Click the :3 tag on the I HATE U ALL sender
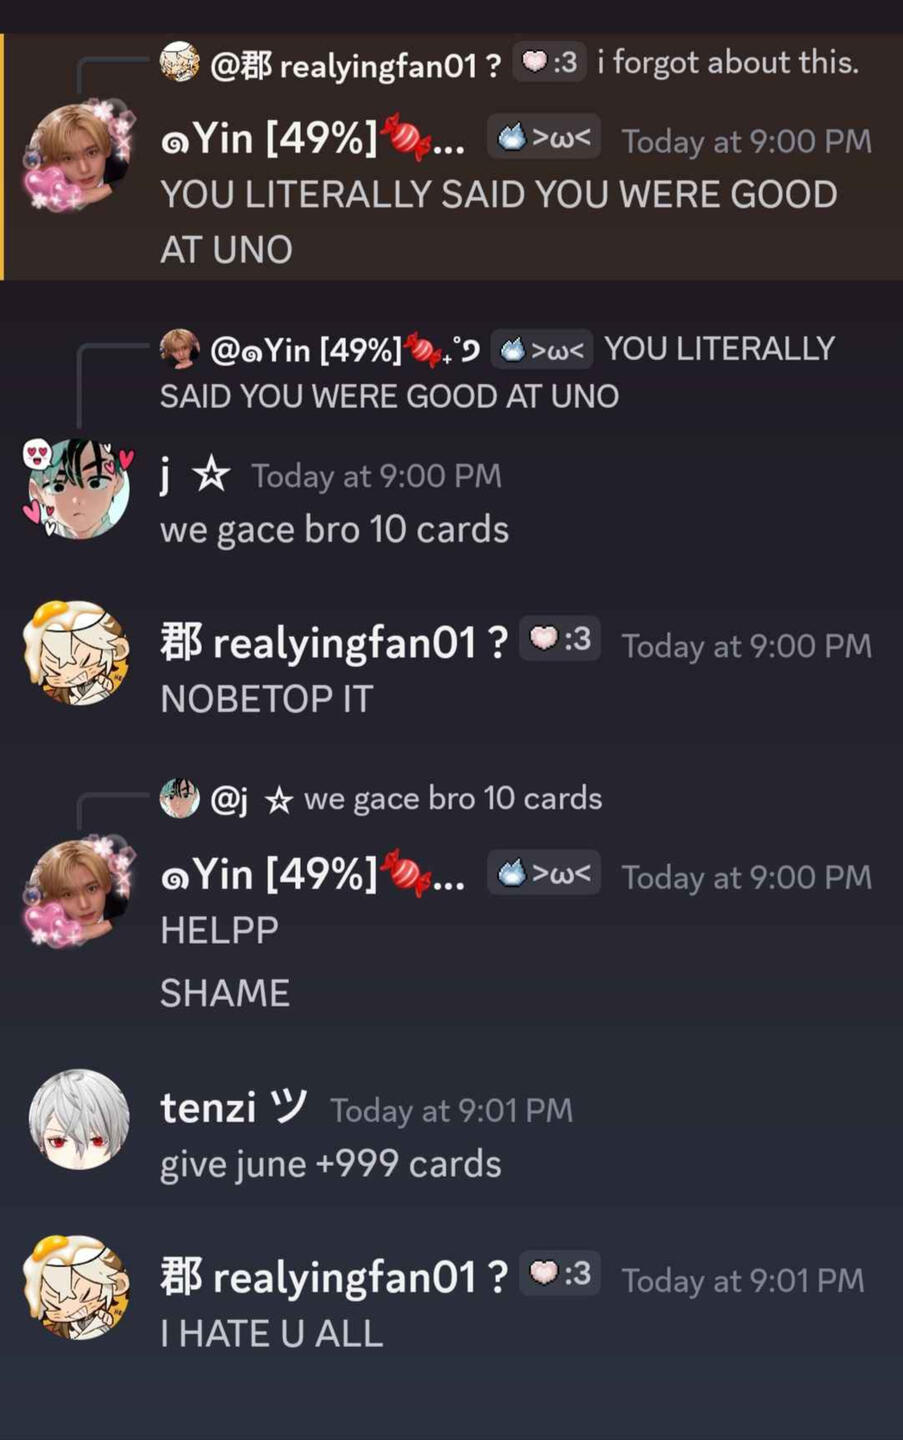Viewport: 903px width, 1440px height. pyautogui.click(x=560, y=1274)
